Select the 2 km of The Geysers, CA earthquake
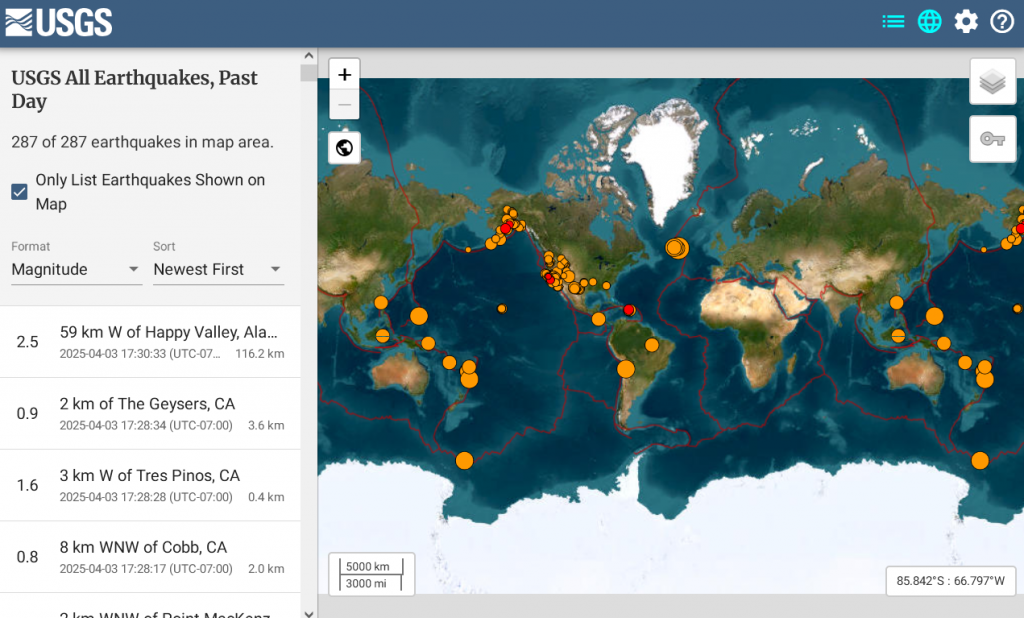 [150, 414]
